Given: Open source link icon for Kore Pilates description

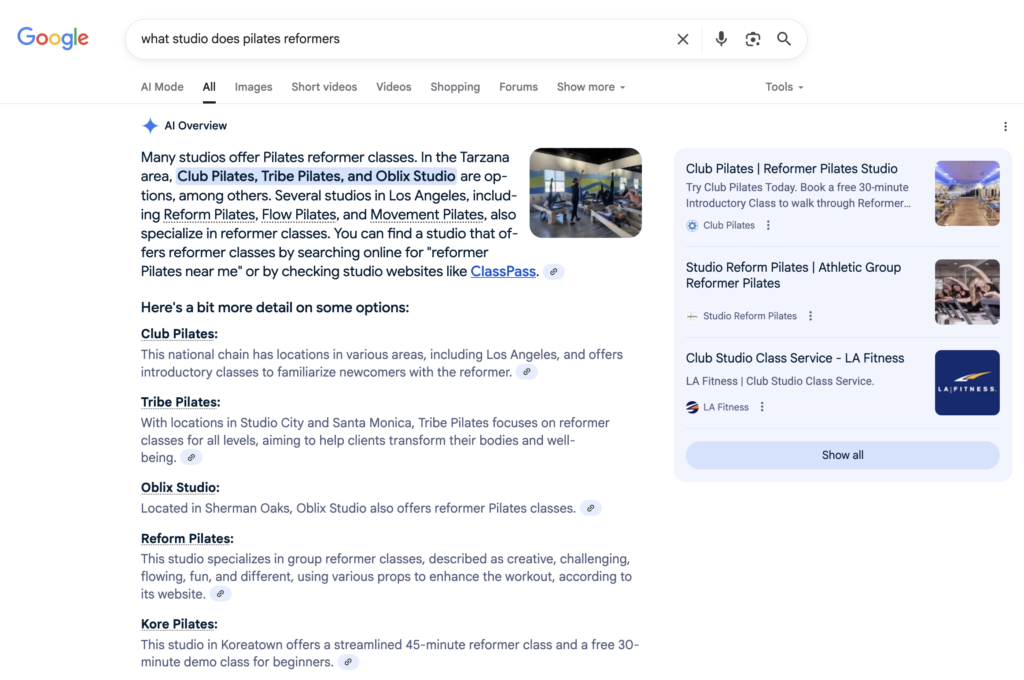Looking at the screenshot, I should [348, 662].
